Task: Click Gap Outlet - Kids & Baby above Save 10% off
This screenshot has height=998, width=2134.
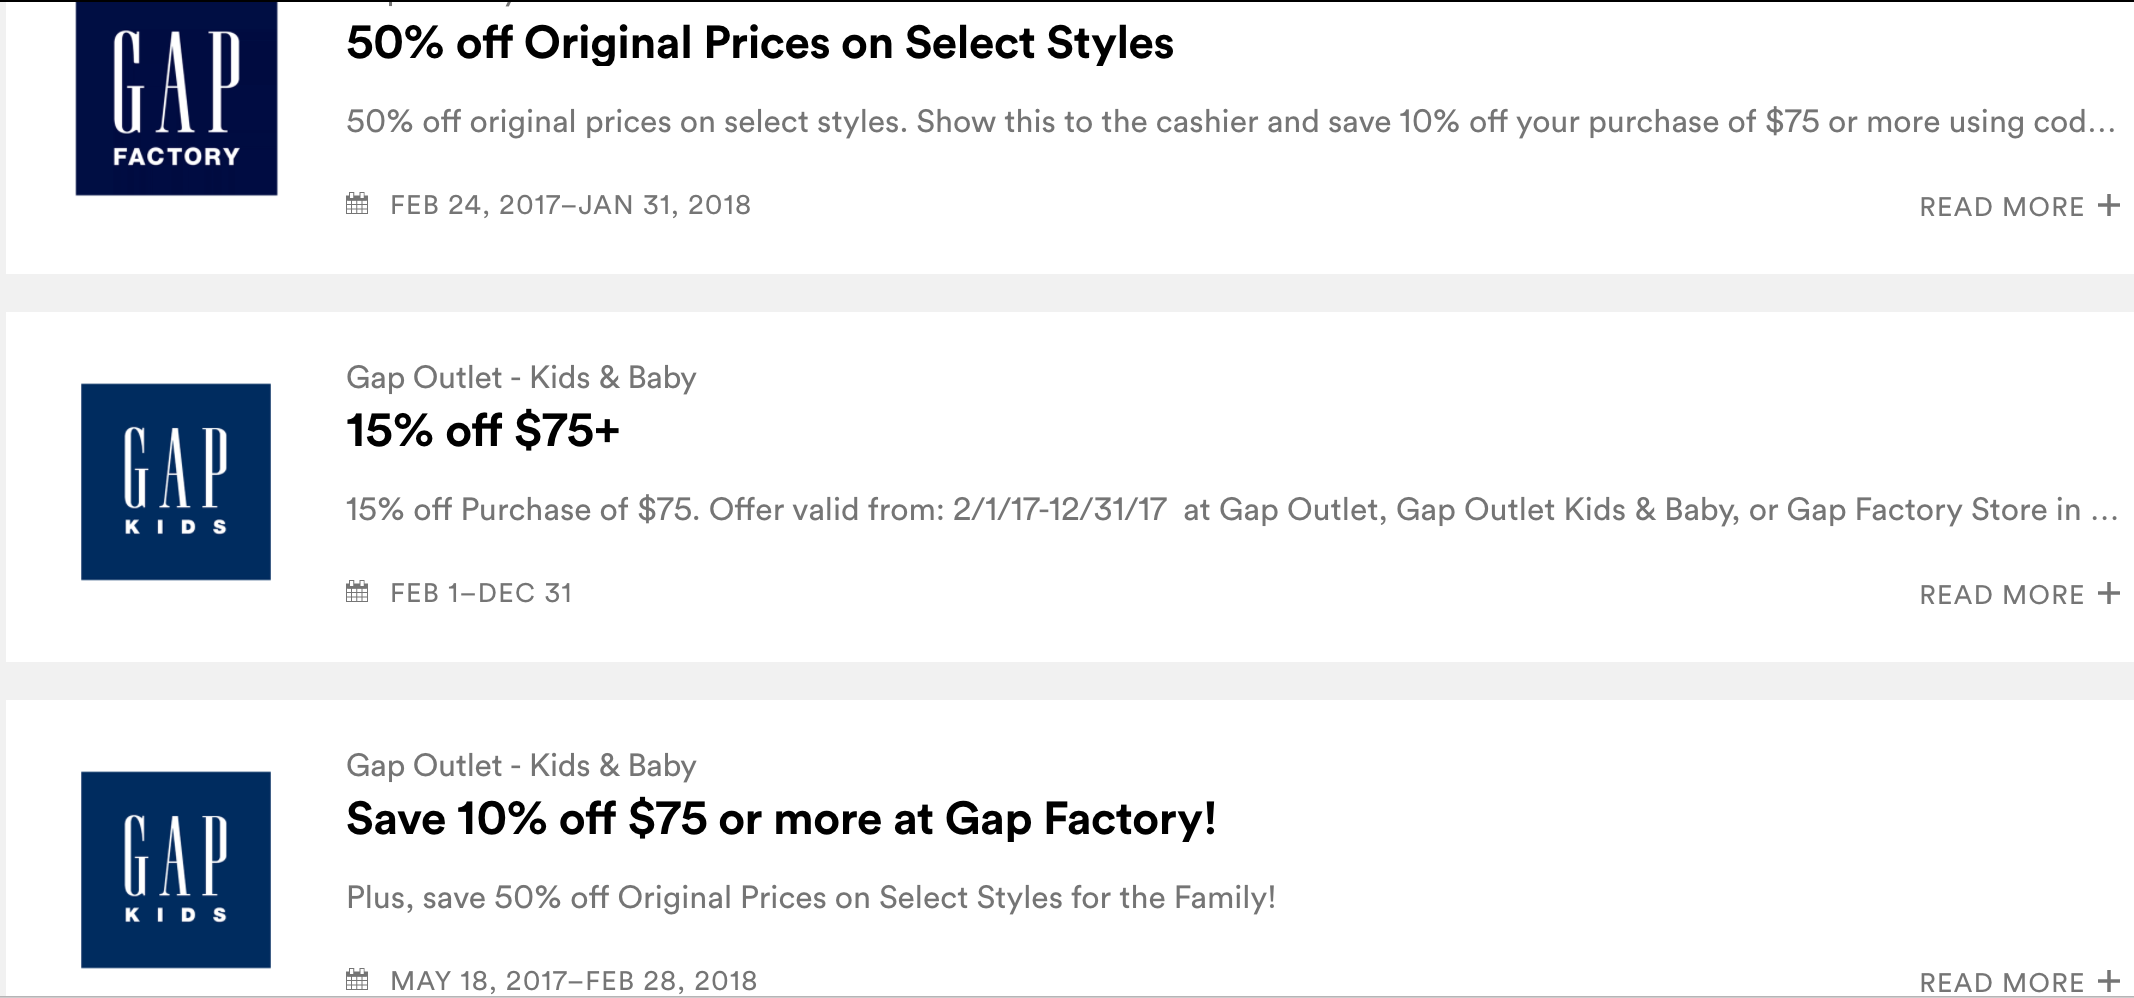Action: [x=521, y=766]
